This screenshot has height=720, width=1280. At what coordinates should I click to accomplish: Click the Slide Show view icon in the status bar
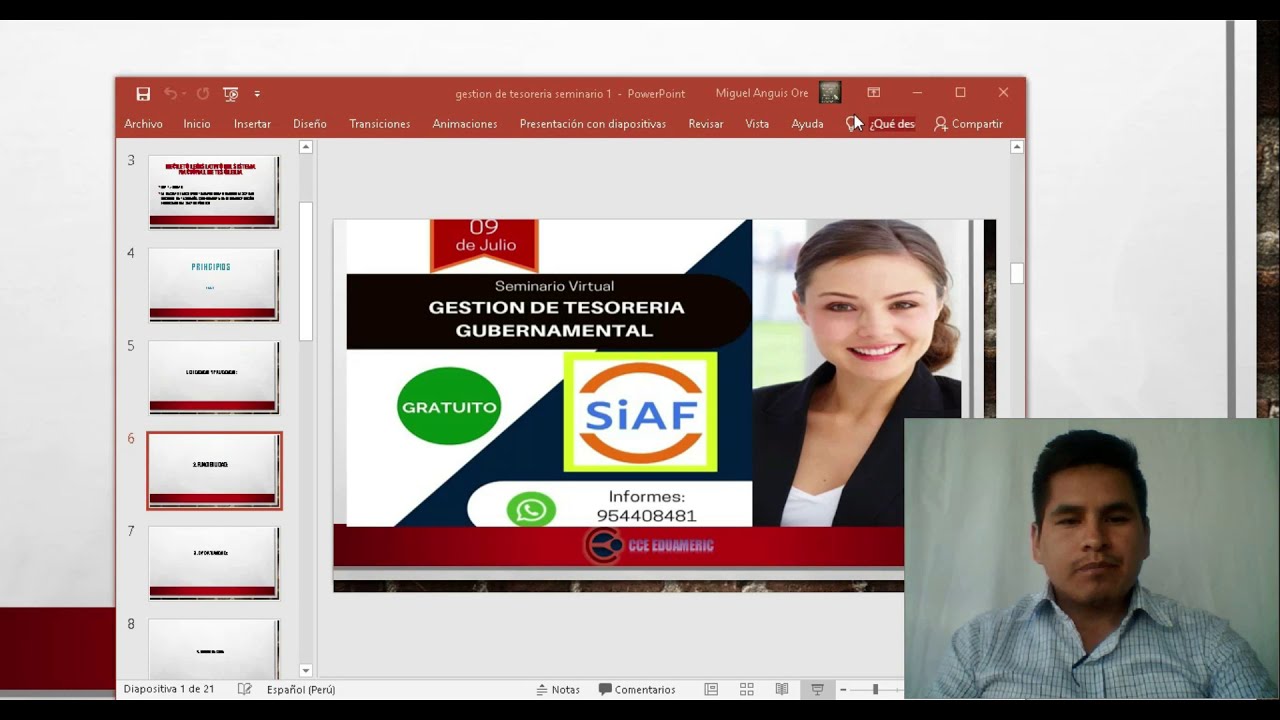click(817, 689)
